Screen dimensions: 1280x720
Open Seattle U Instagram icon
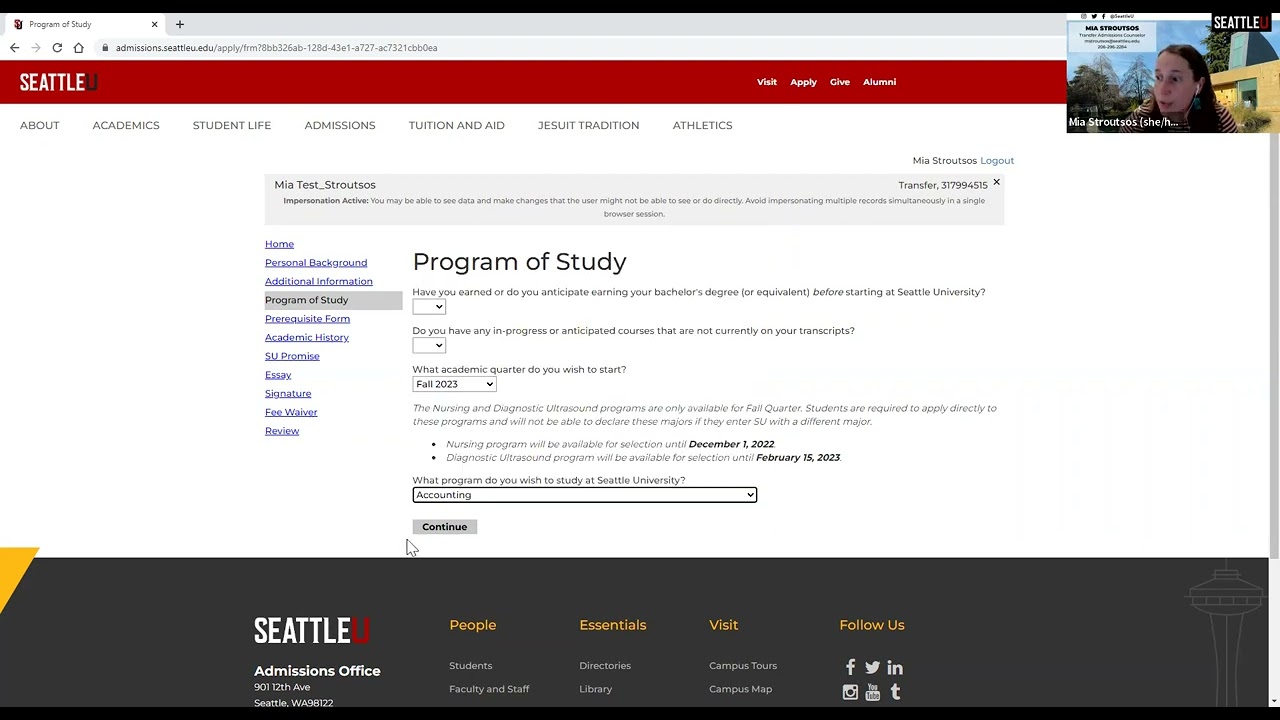pyautogui.click(x=850, y=691)
